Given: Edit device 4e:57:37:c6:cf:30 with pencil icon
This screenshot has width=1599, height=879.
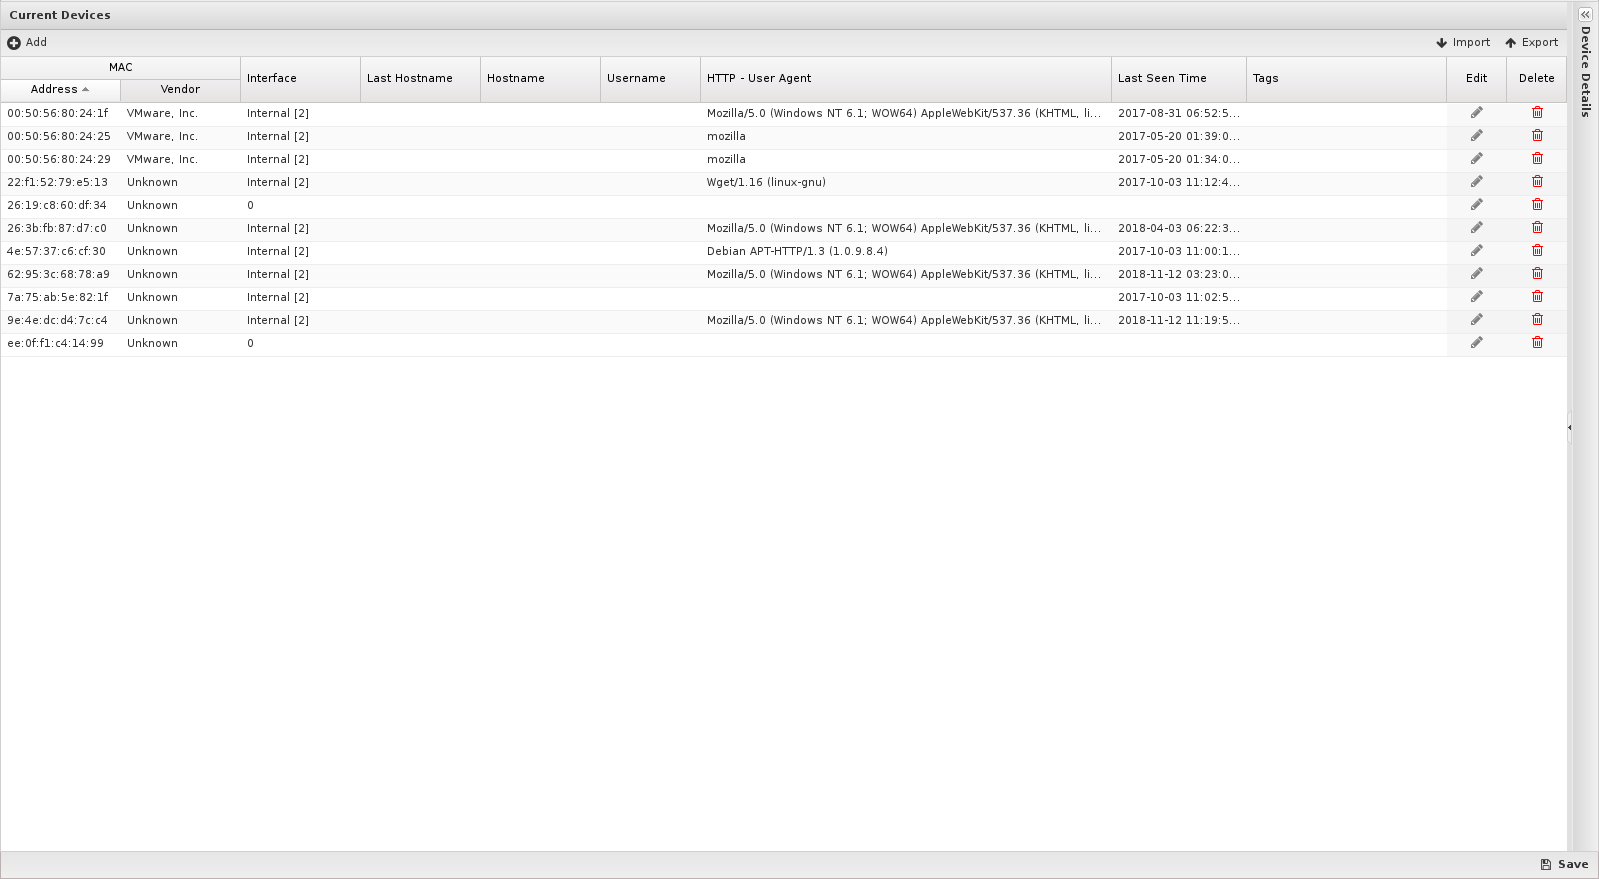Looking at the screenshot, I should coord(1476,251).
